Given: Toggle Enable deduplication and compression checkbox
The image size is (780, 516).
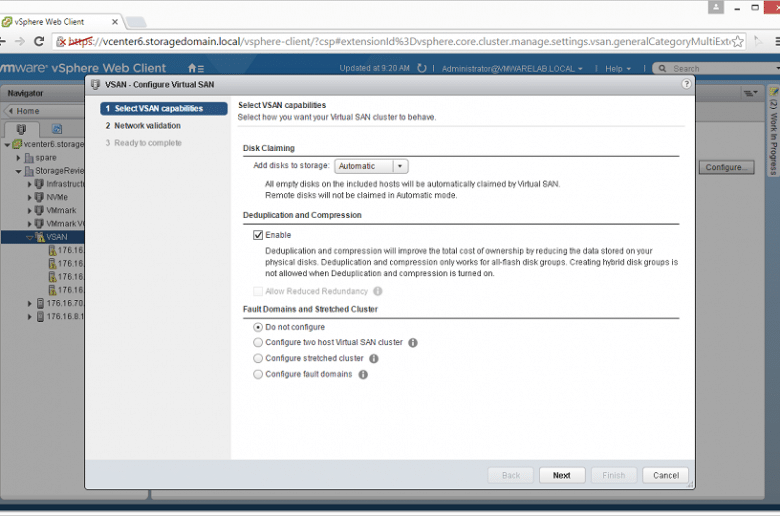Looking at the screenshot, I should point(258,235).
